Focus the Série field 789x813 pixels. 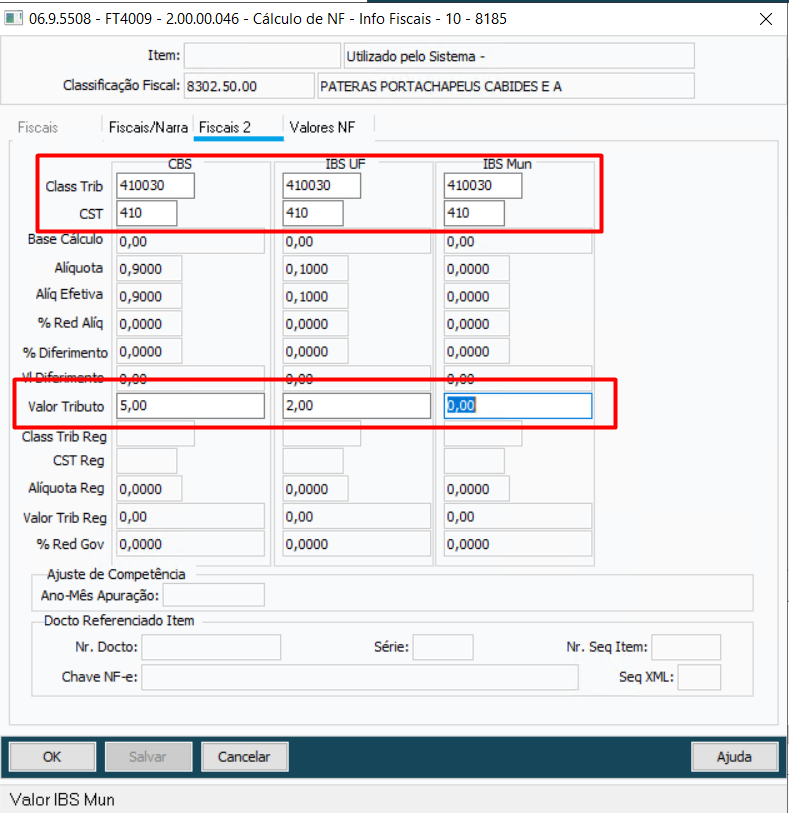pyautogui.click(x=443, y=647)
